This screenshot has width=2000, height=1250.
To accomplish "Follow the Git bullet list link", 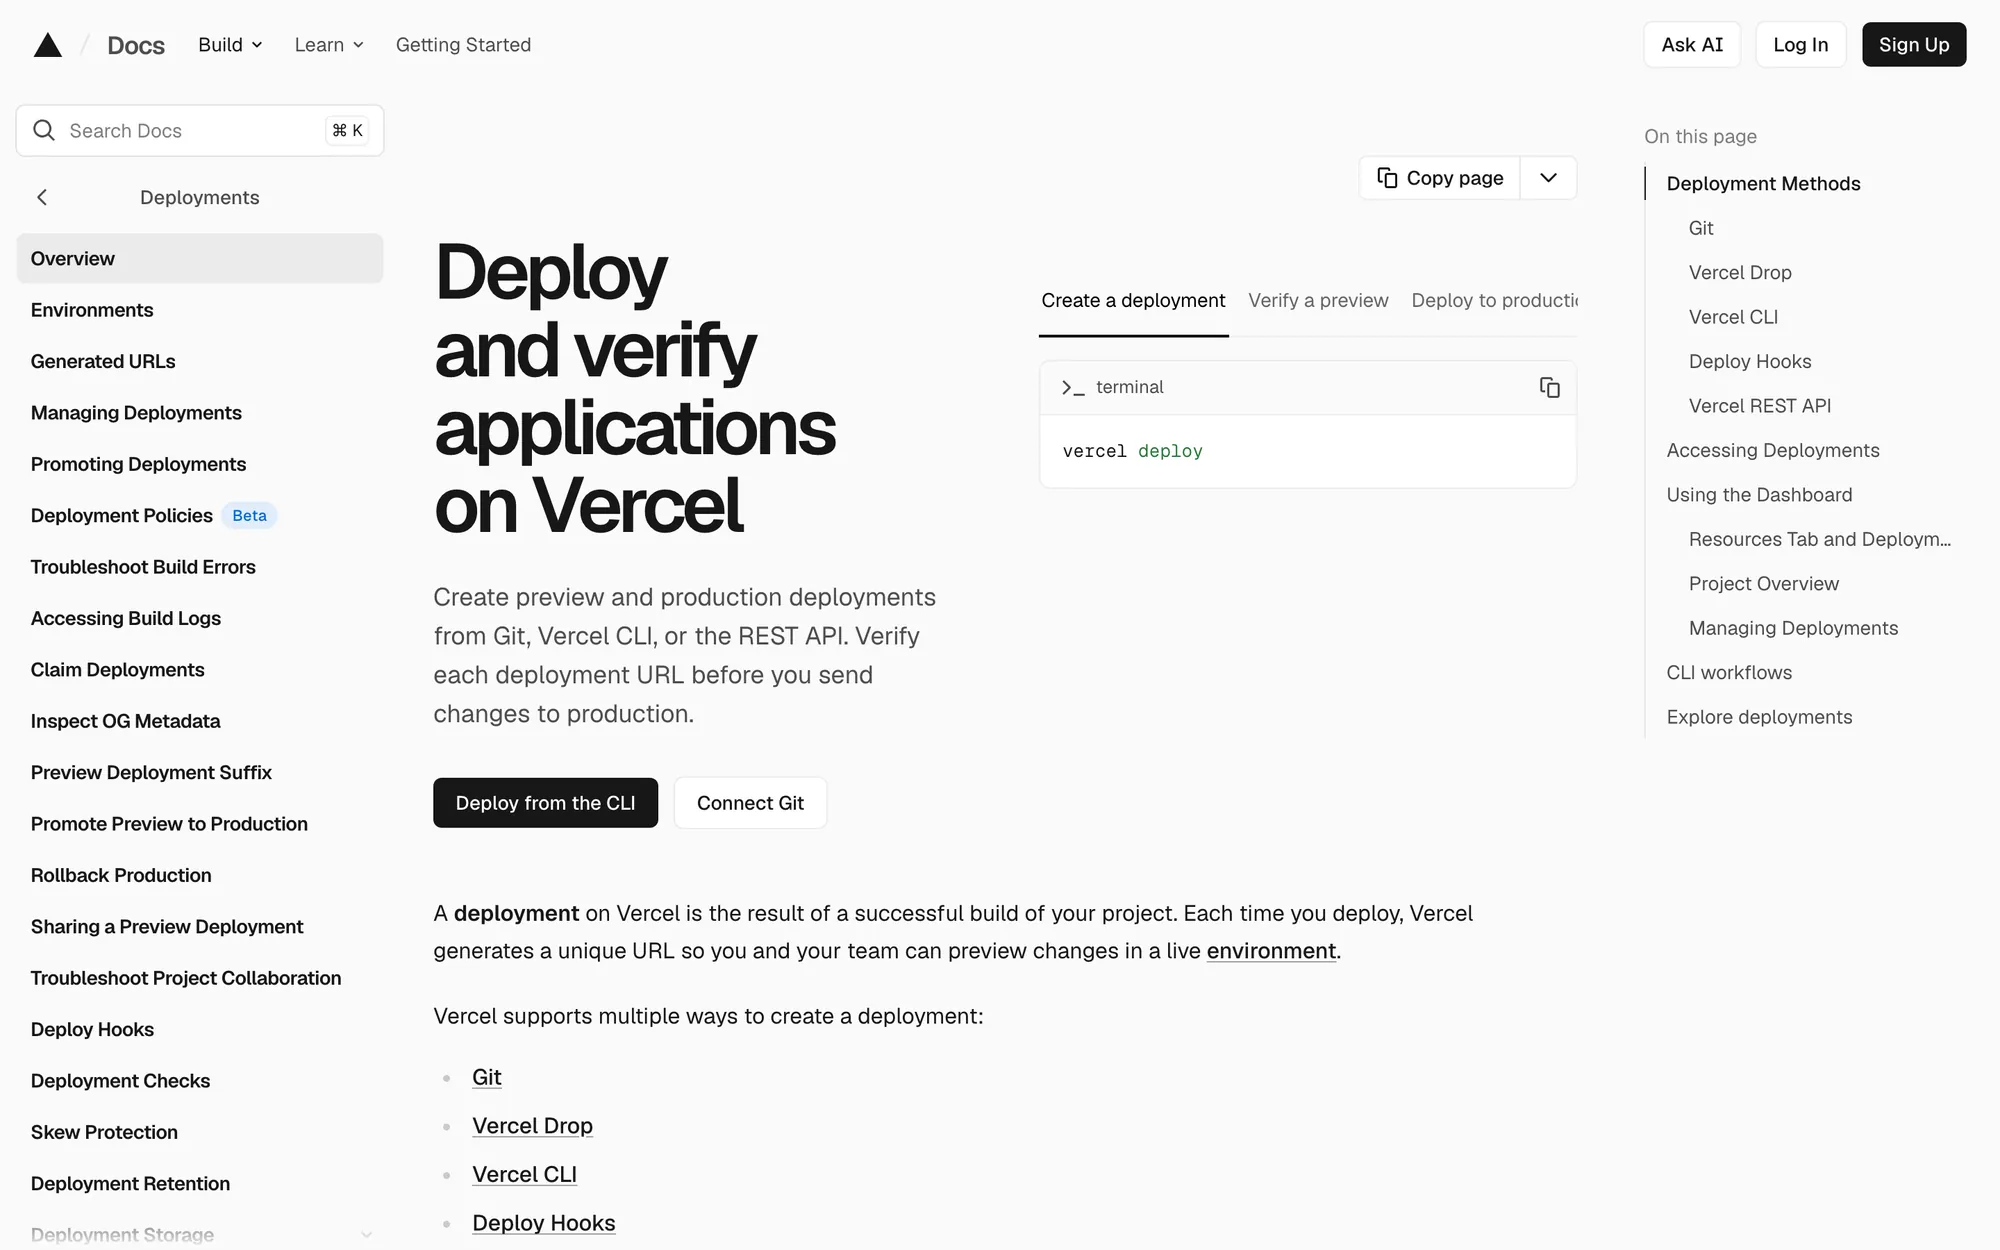I will tap(487, 1077).
